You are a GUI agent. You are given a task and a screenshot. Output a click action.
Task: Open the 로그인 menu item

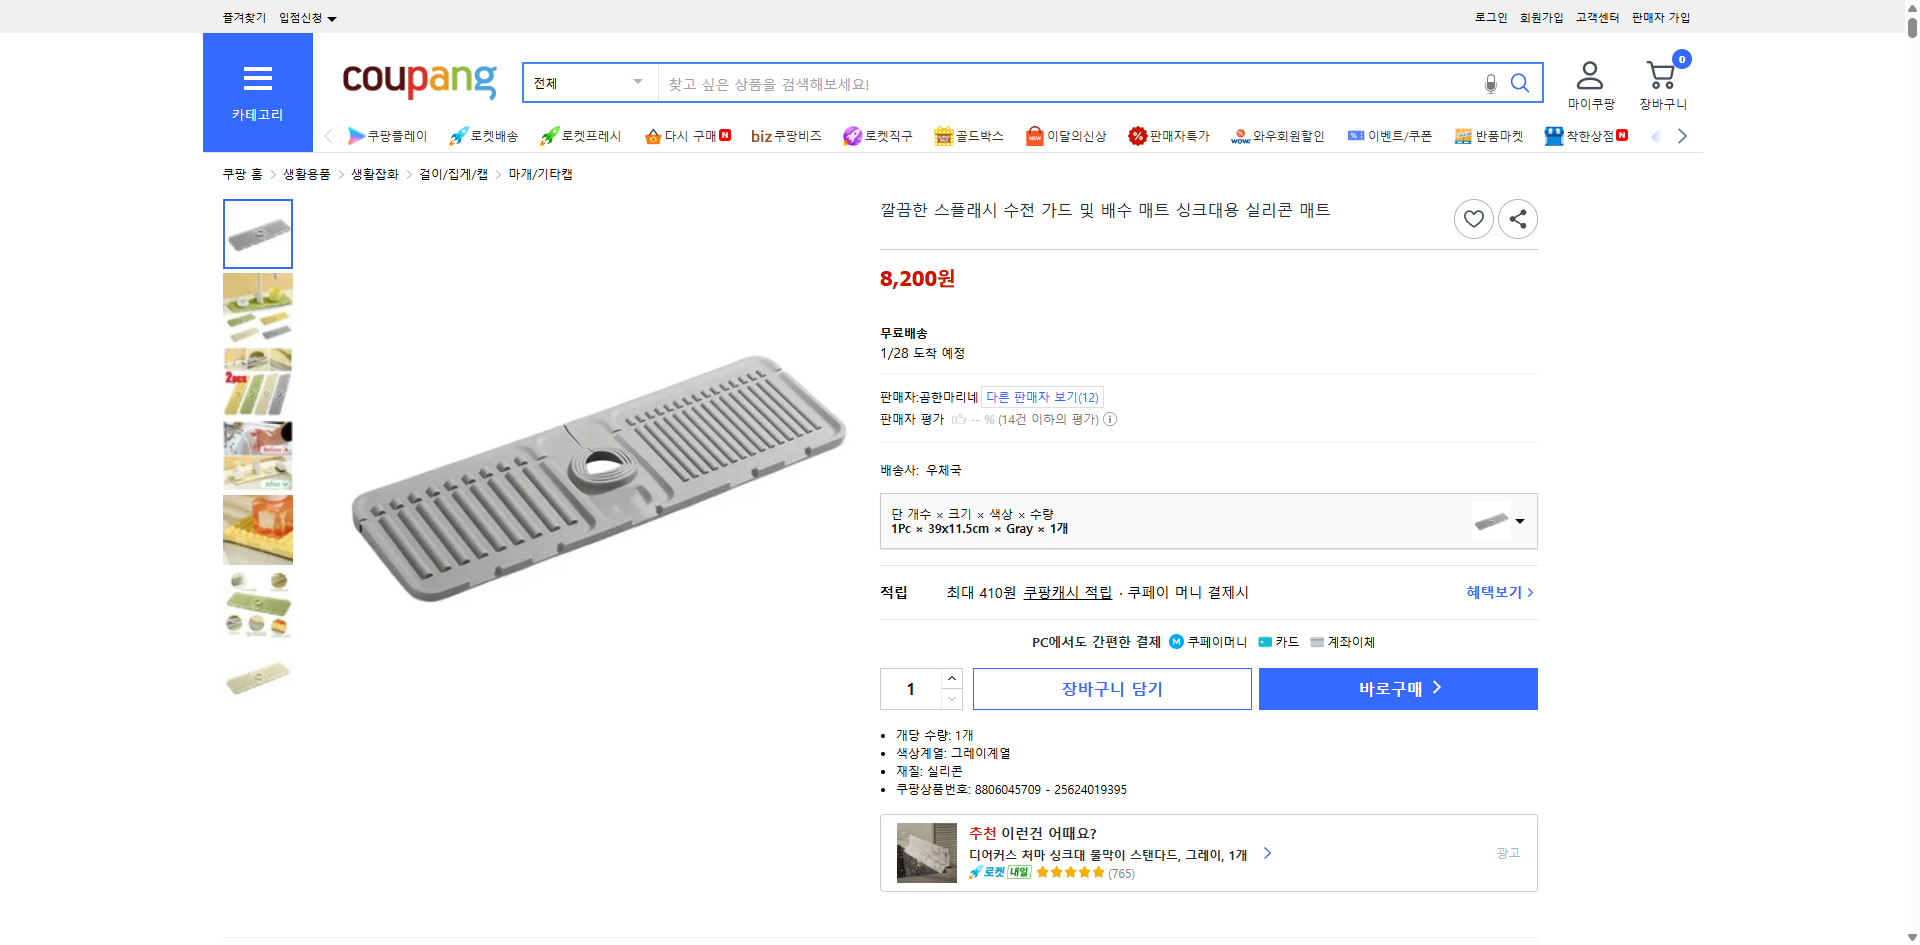click(x=1490, y=17)
